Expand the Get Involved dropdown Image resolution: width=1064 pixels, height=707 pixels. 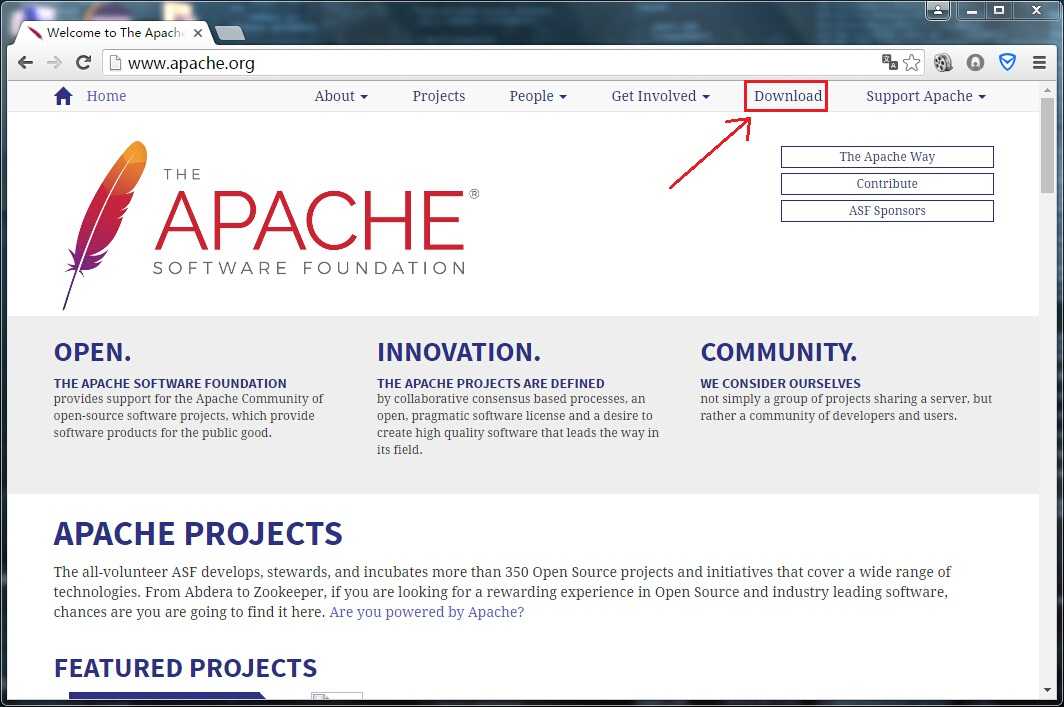pos(660,96)
